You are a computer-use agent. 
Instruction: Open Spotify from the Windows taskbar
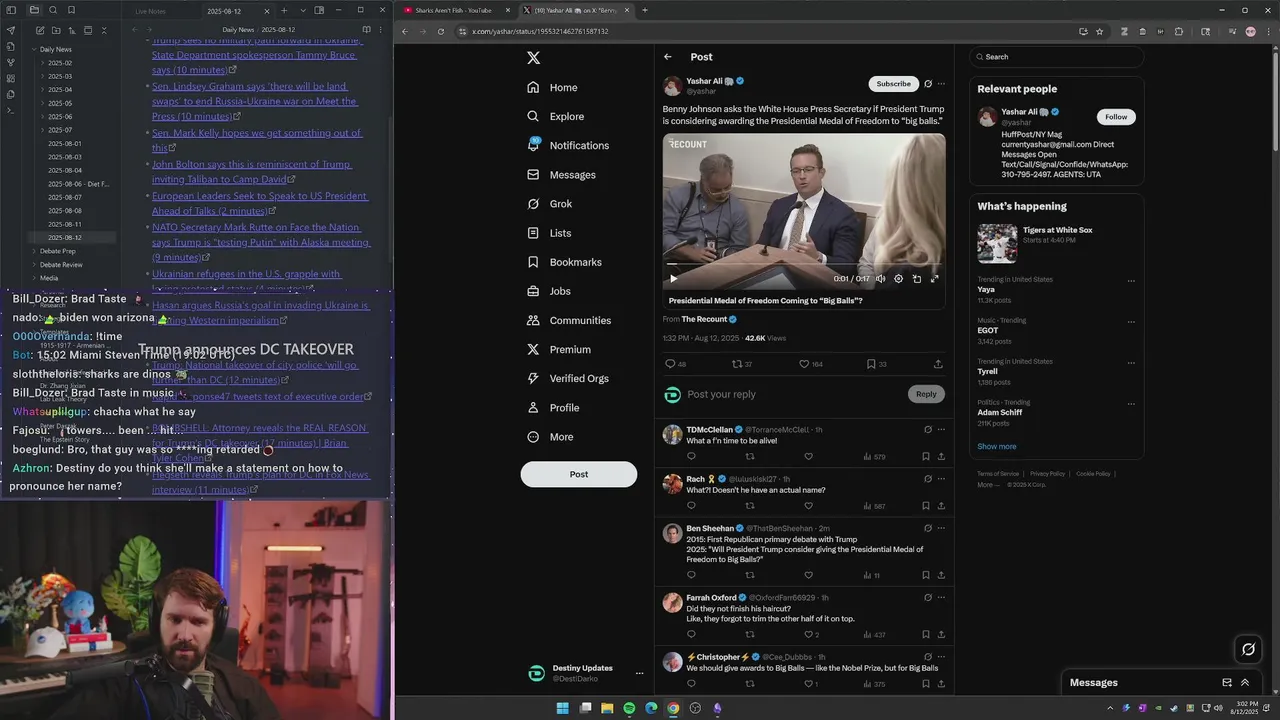tap(629, 708)
